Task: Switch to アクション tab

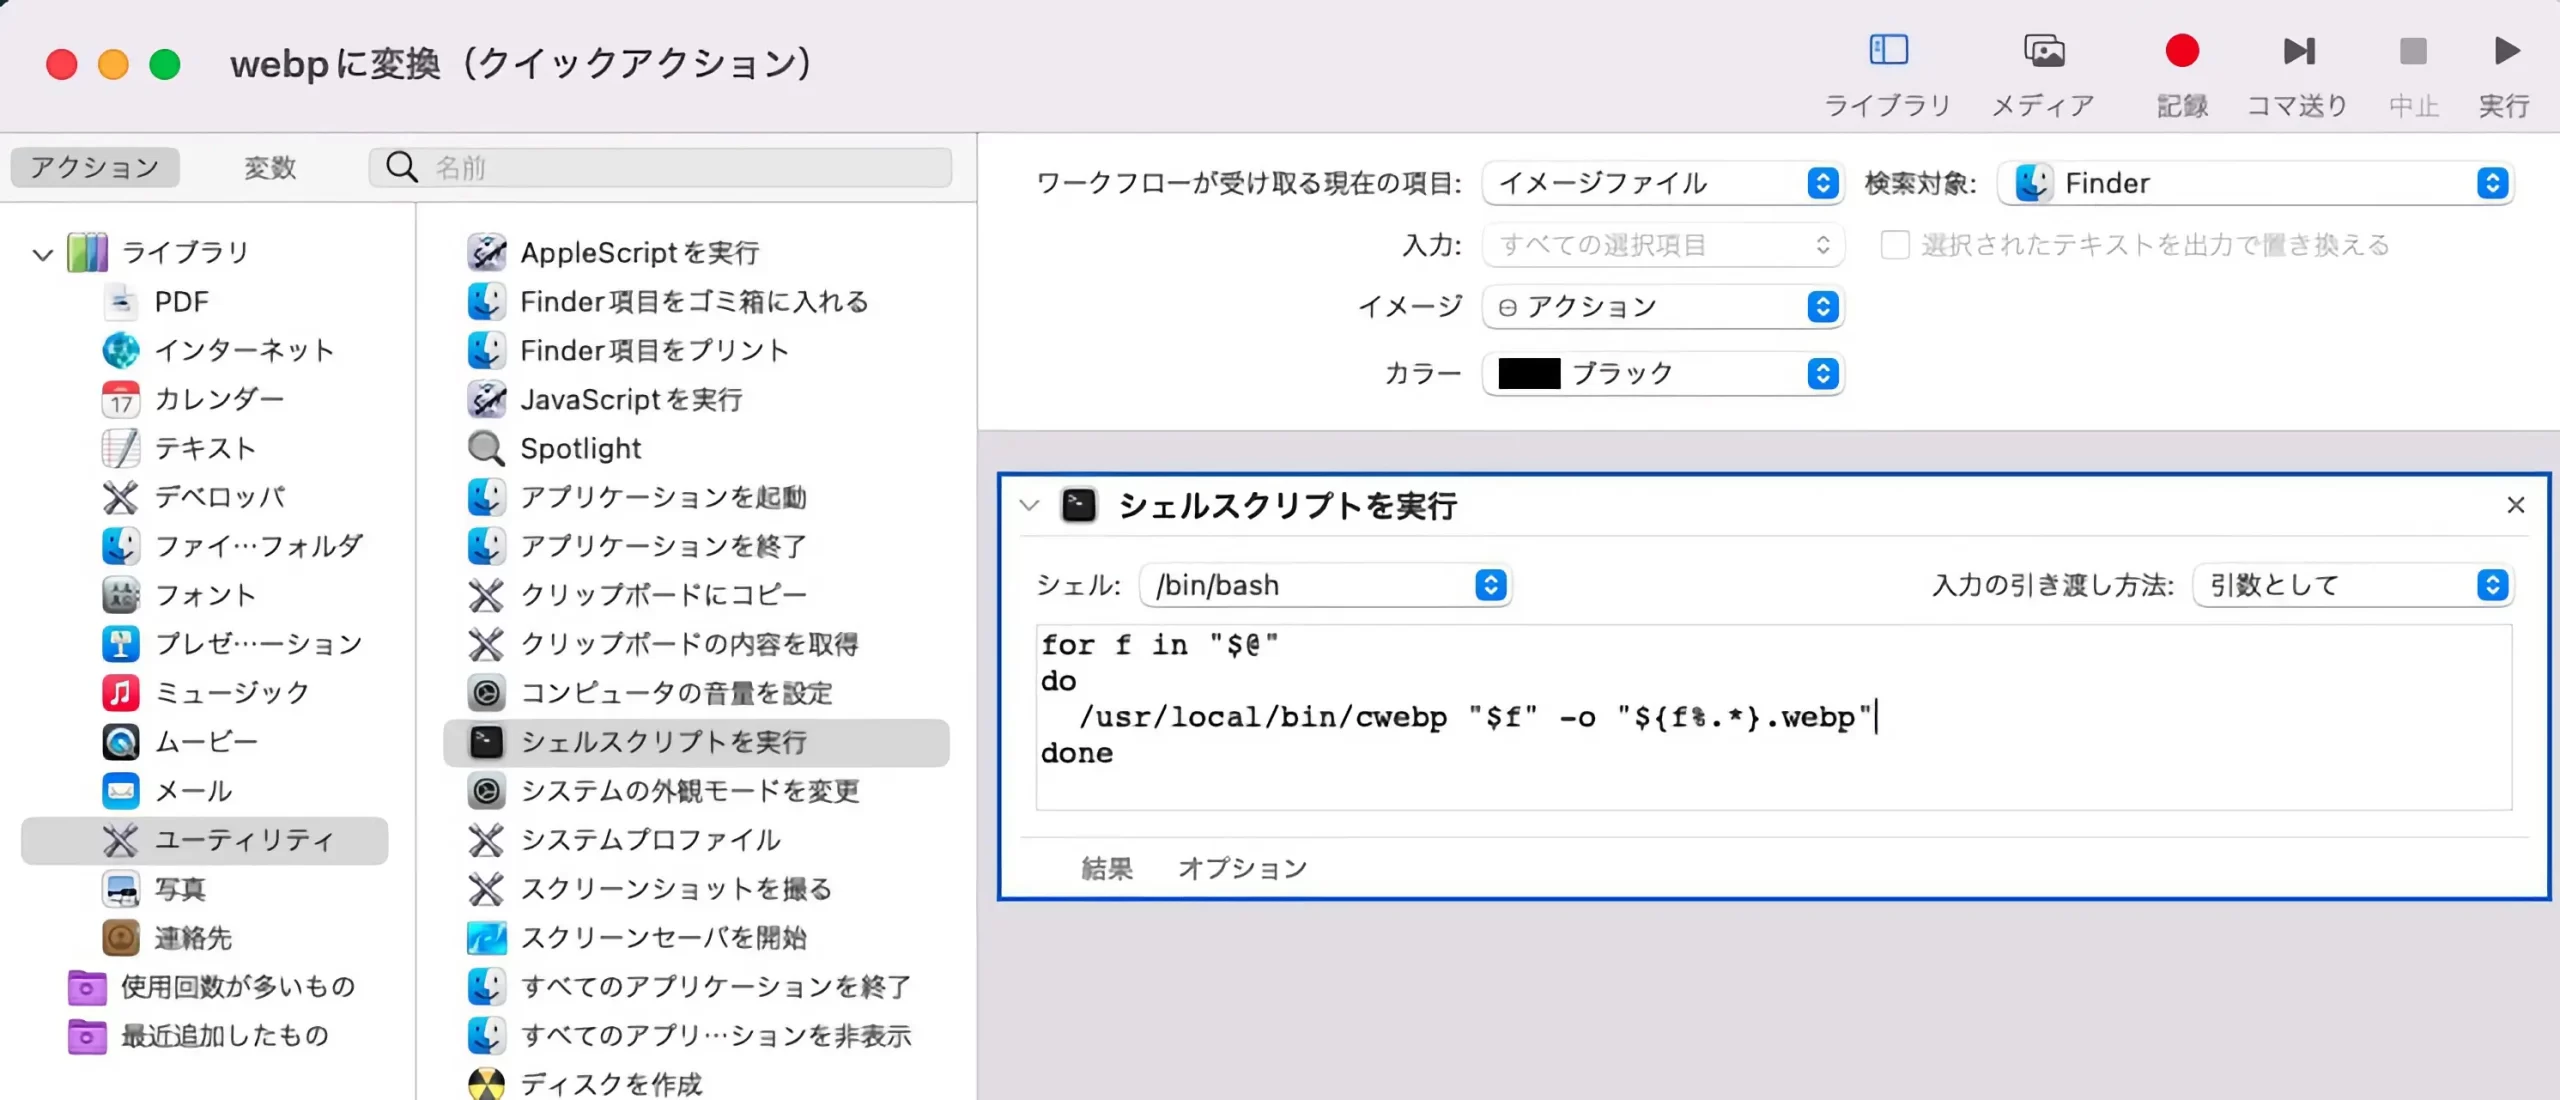Action: pyautogui.click(x=95, y=167)
